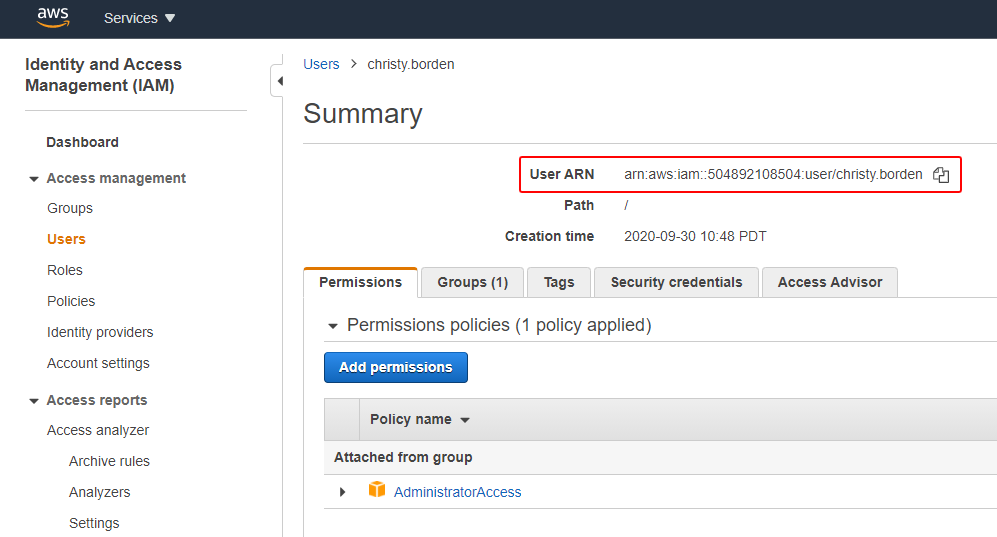Click the Attached from group row
Viewport: 997px width, 537px height.
point(660,458)
